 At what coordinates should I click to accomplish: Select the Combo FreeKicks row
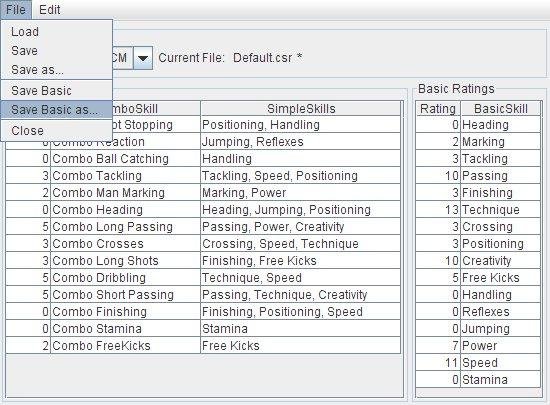click(203, 346)
